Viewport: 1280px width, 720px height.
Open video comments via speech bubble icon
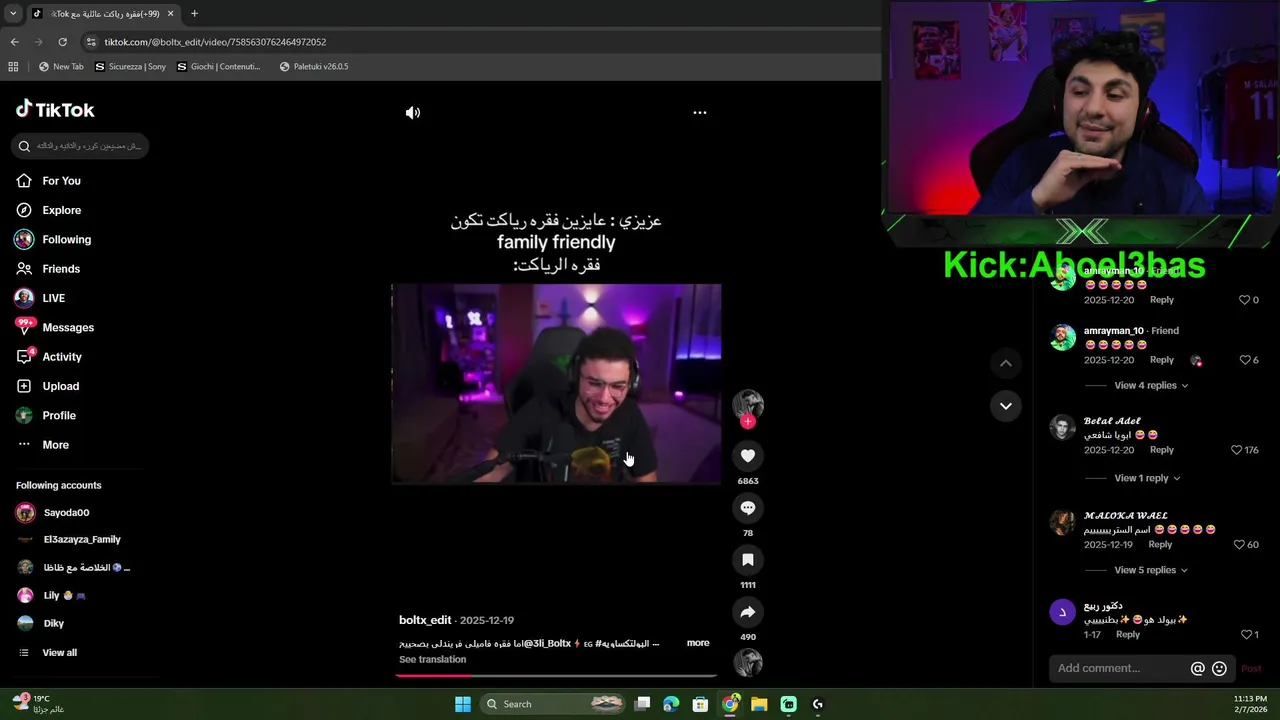pyautogui.click(x=748, y=508)
